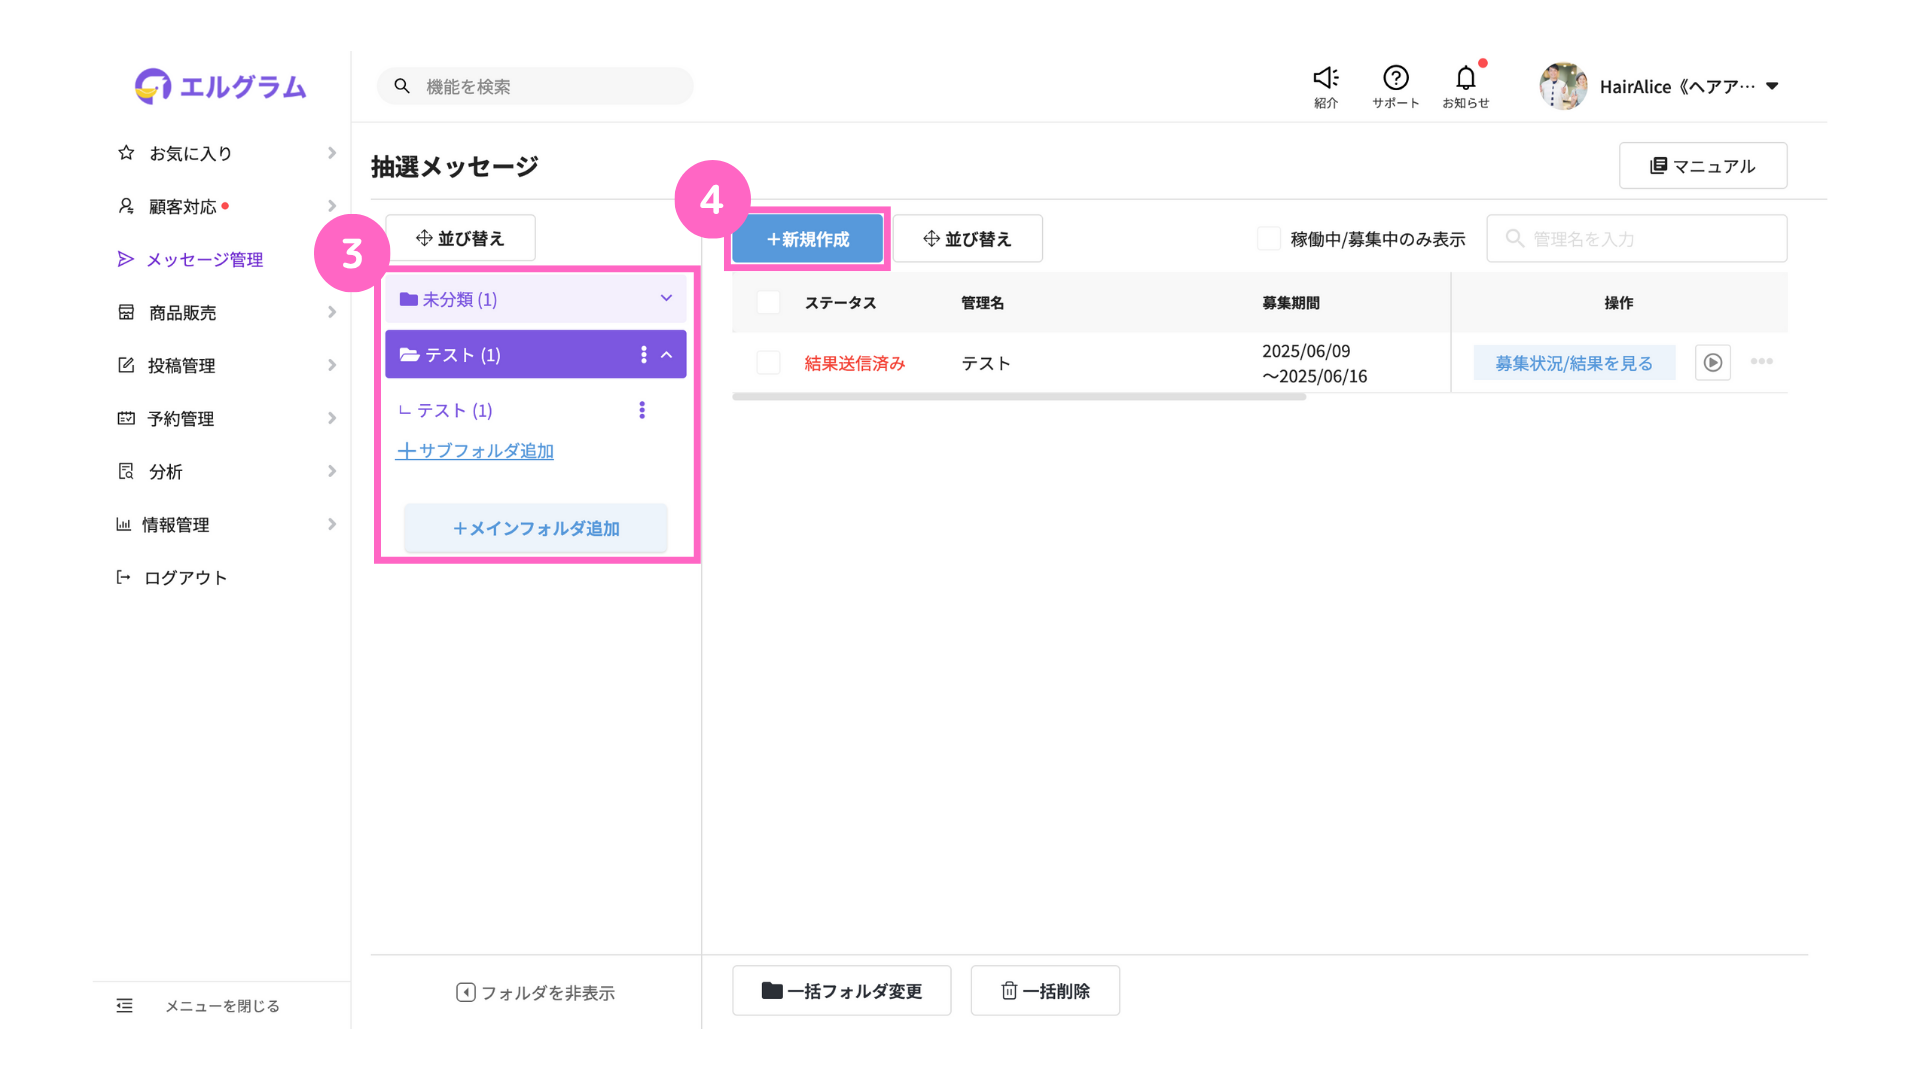The height and width of the screenshot is (1080, 1920).
Task: Open the お知らせ notification bell
Action: point(1466,86)
